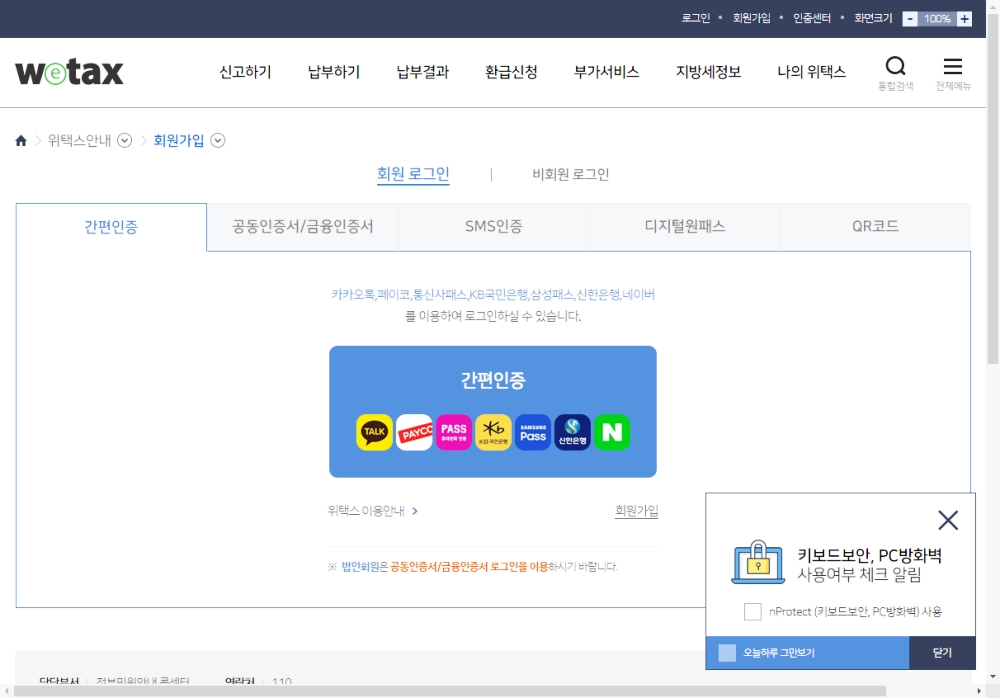Switch to 비회원 로그인
This screenshot has height=698, width=1000.
click(571, 174)
